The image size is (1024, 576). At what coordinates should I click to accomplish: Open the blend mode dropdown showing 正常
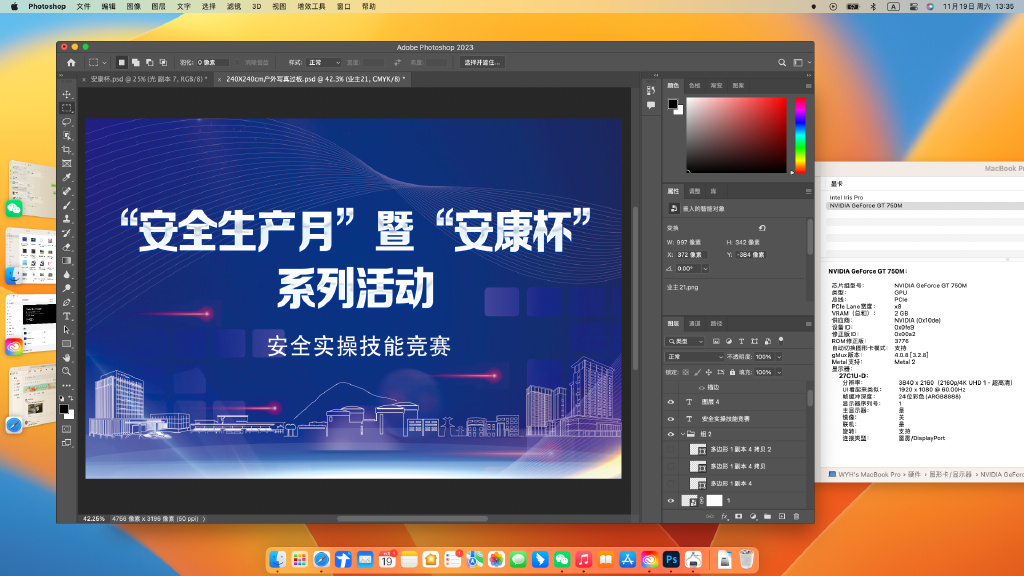tap(692, 356)
